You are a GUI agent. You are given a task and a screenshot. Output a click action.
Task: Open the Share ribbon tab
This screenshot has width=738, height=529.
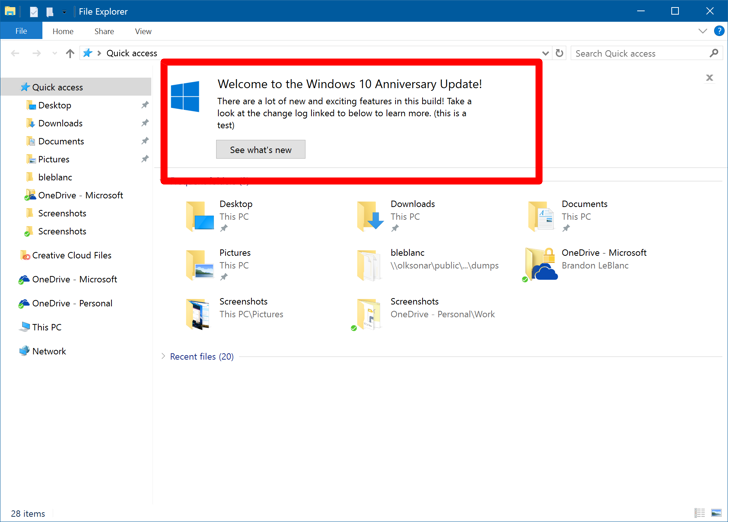pos(104,31)
